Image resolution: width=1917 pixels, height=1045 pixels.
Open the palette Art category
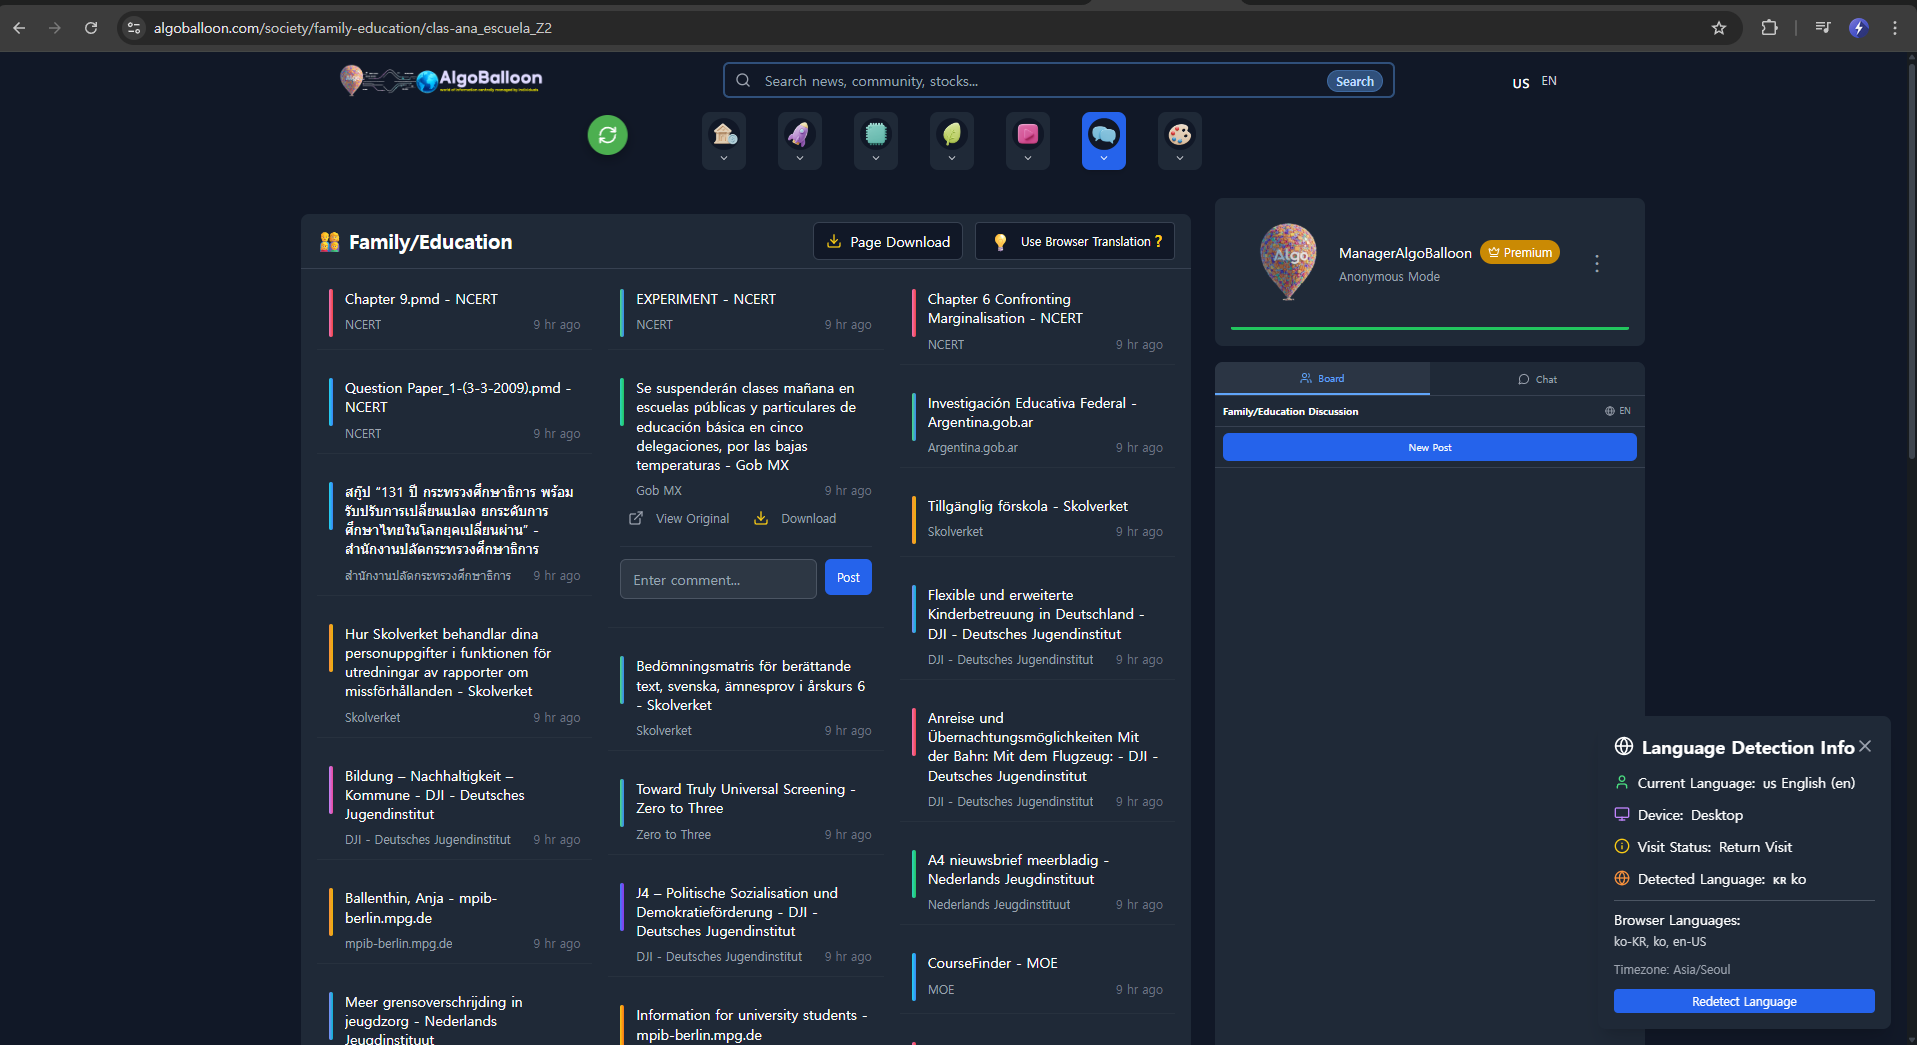click(x=1179, y=133)
